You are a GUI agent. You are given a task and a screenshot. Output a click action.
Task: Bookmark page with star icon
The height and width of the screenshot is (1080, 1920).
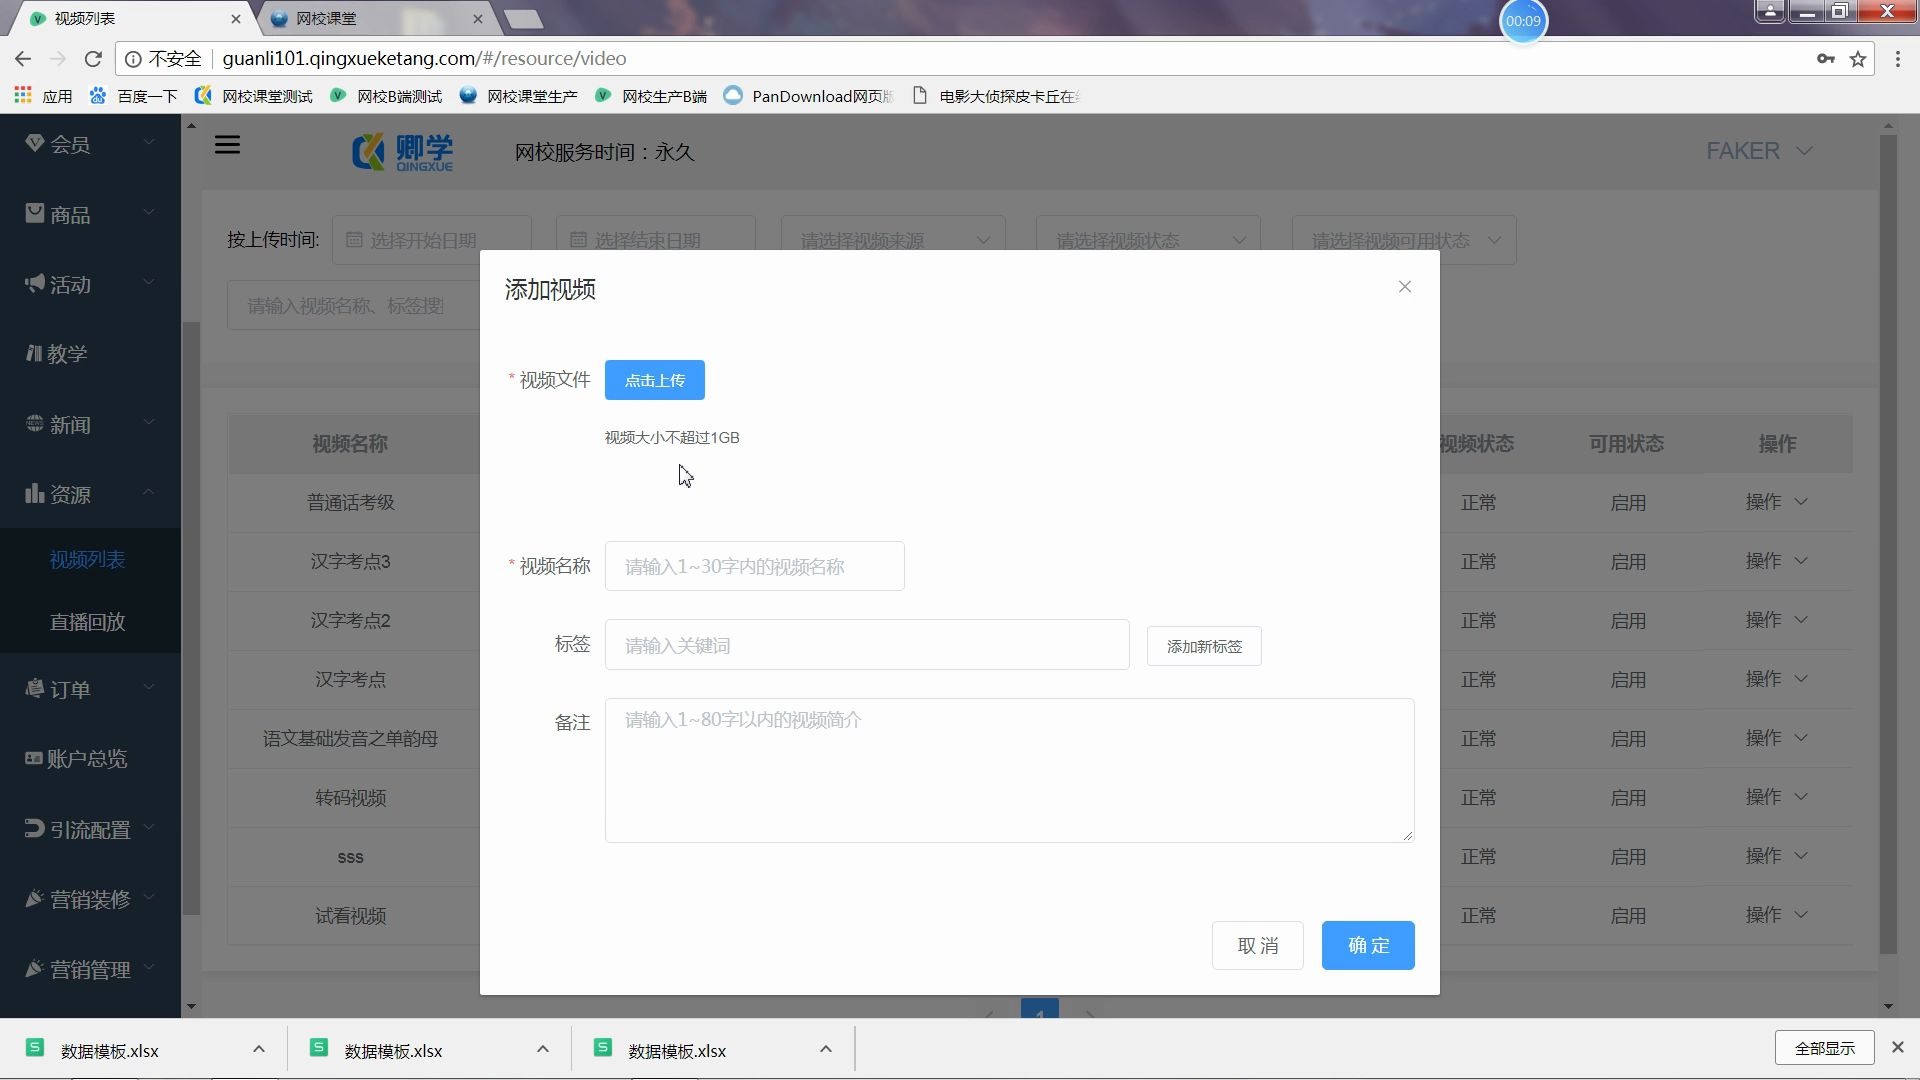[x=1858, y=59]
